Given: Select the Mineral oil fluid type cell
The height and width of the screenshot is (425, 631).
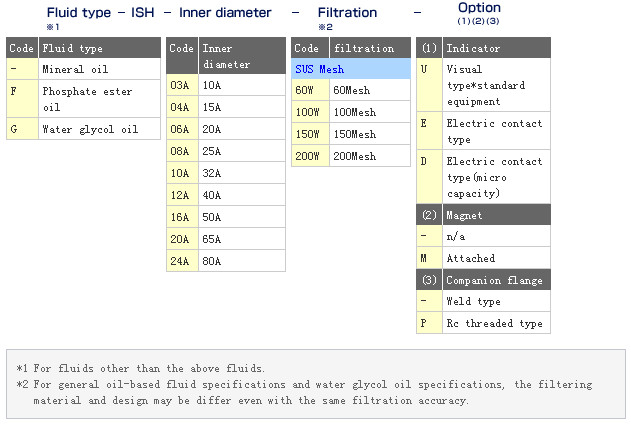Looking at the screenshot, I should (x=98, y=69).
